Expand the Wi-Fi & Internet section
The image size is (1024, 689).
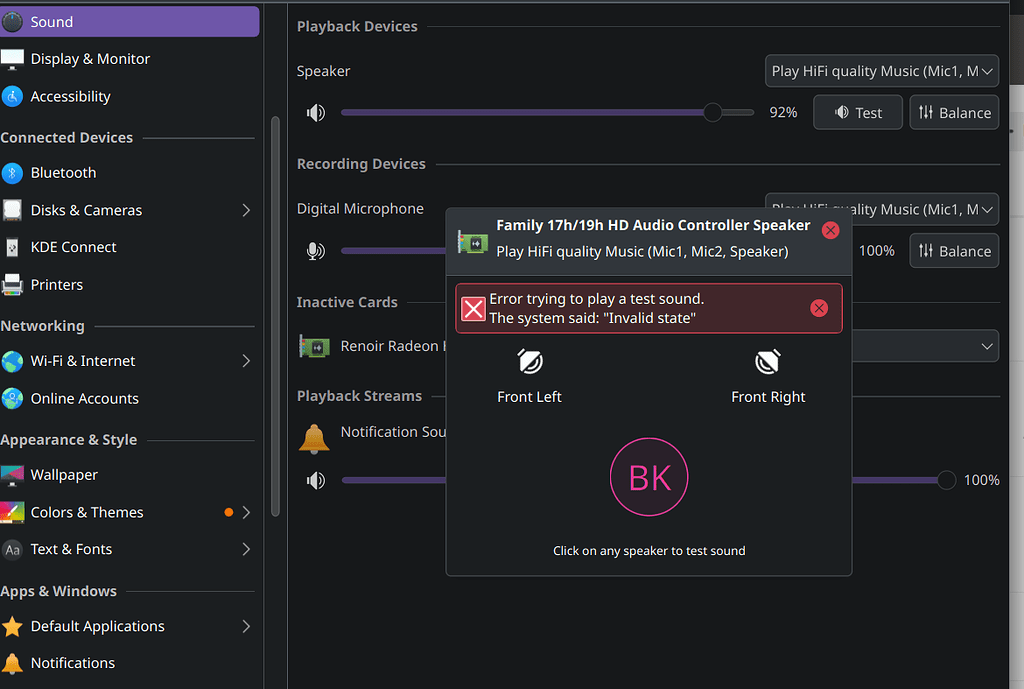(x=246, y=361)
